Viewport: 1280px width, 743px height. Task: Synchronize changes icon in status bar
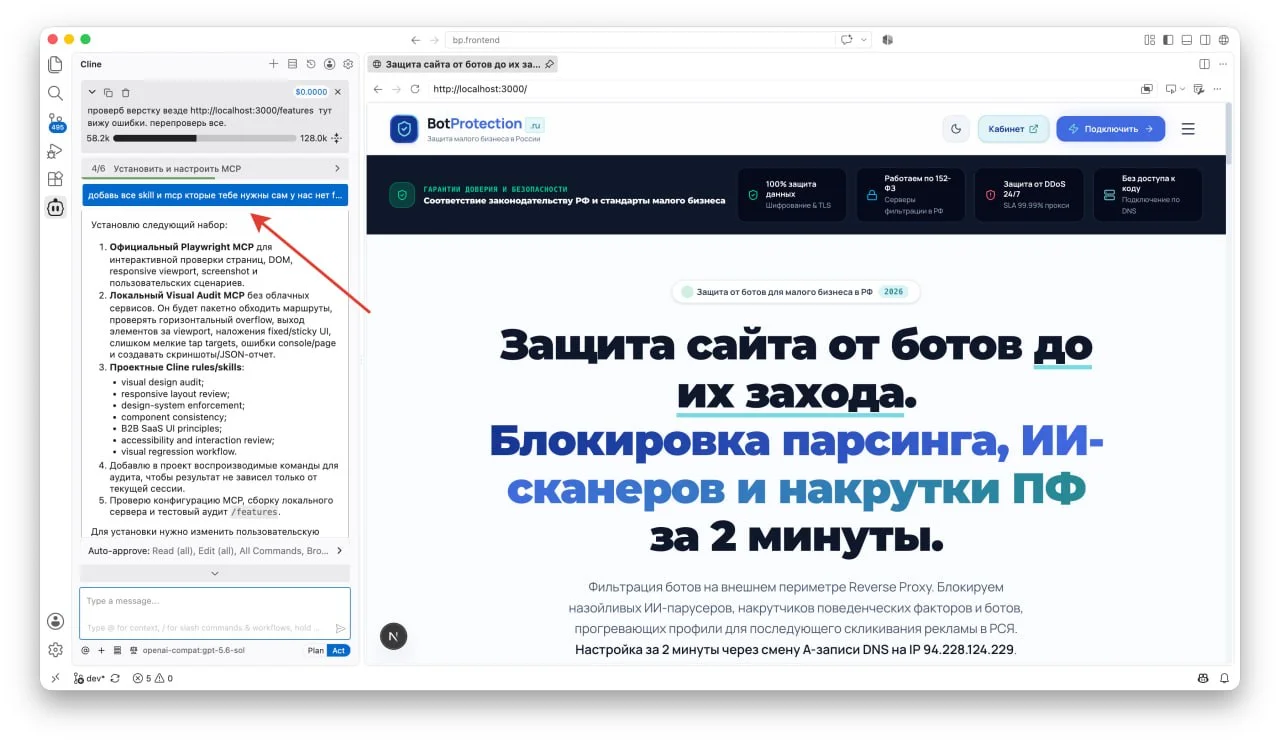coord(115,678)
